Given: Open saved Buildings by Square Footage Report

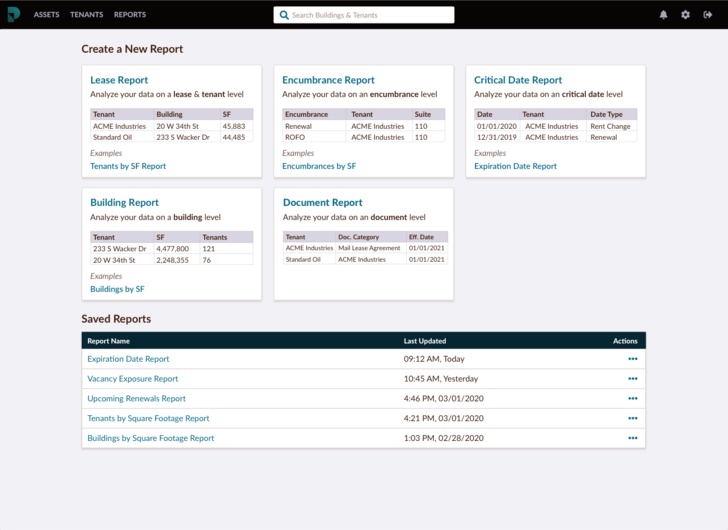Looking at the screenshot, I should 150,438.
